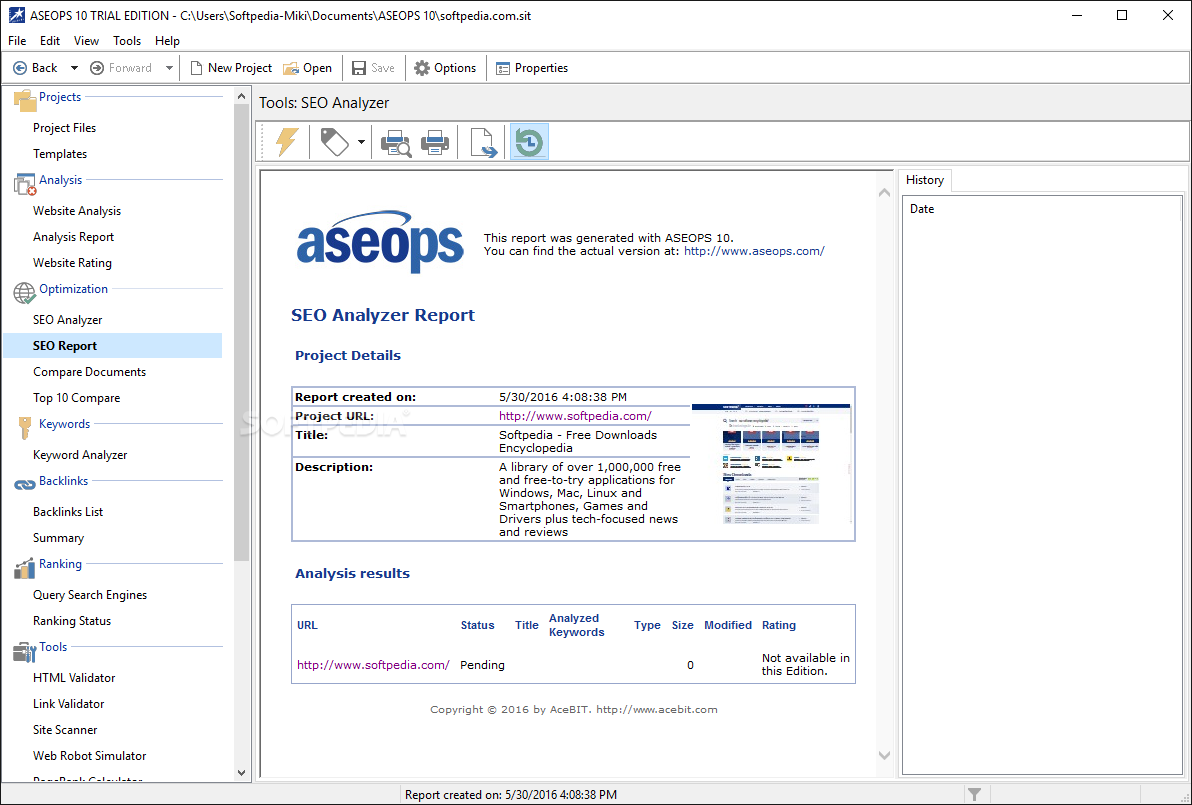Select the highlighted SEO Report item
This screenshot has width=1192, height=805.
pyautogui.click(x=113, y=345)
